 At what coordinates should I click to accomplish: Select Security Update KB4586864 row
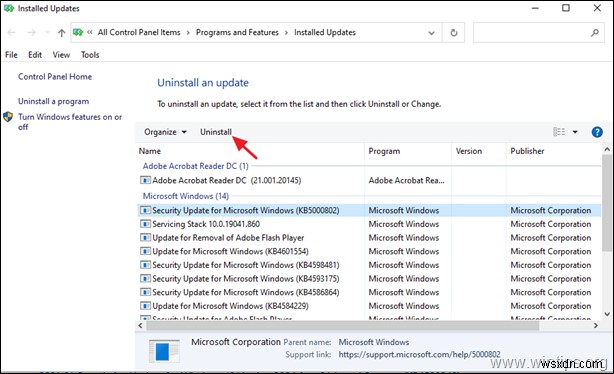[x=369, y=293]
